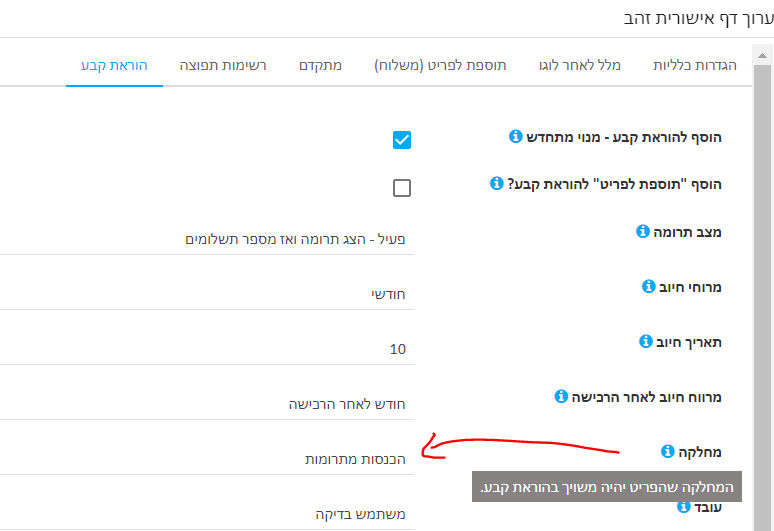Open the מלל לאחר לוגו tab
Screen dimensions: 774x531
580,66
